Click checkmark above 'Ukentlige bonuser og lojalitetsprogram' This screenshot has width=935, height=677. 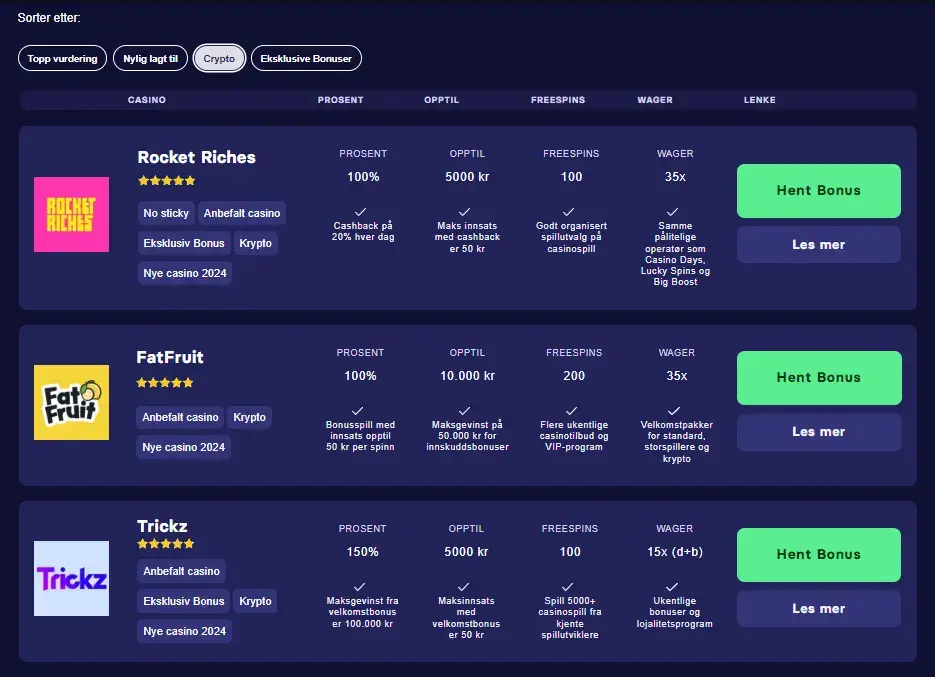tap(672, 587)
